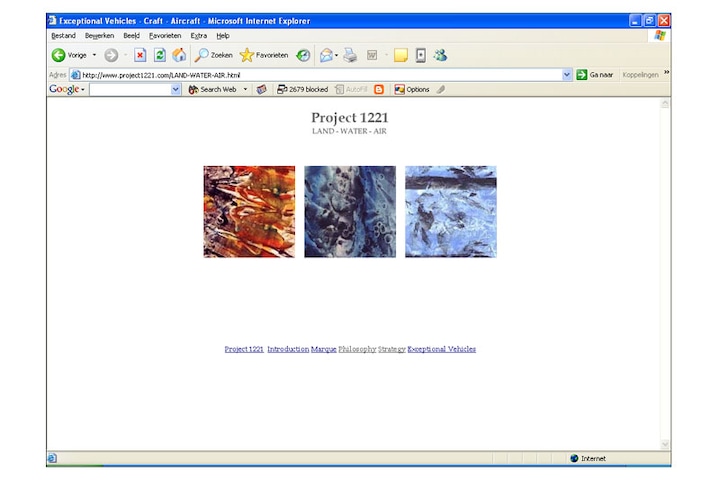Refresh the page with toolbar icon
This screenshot has width=720, height=480.
tap(159, 55)
